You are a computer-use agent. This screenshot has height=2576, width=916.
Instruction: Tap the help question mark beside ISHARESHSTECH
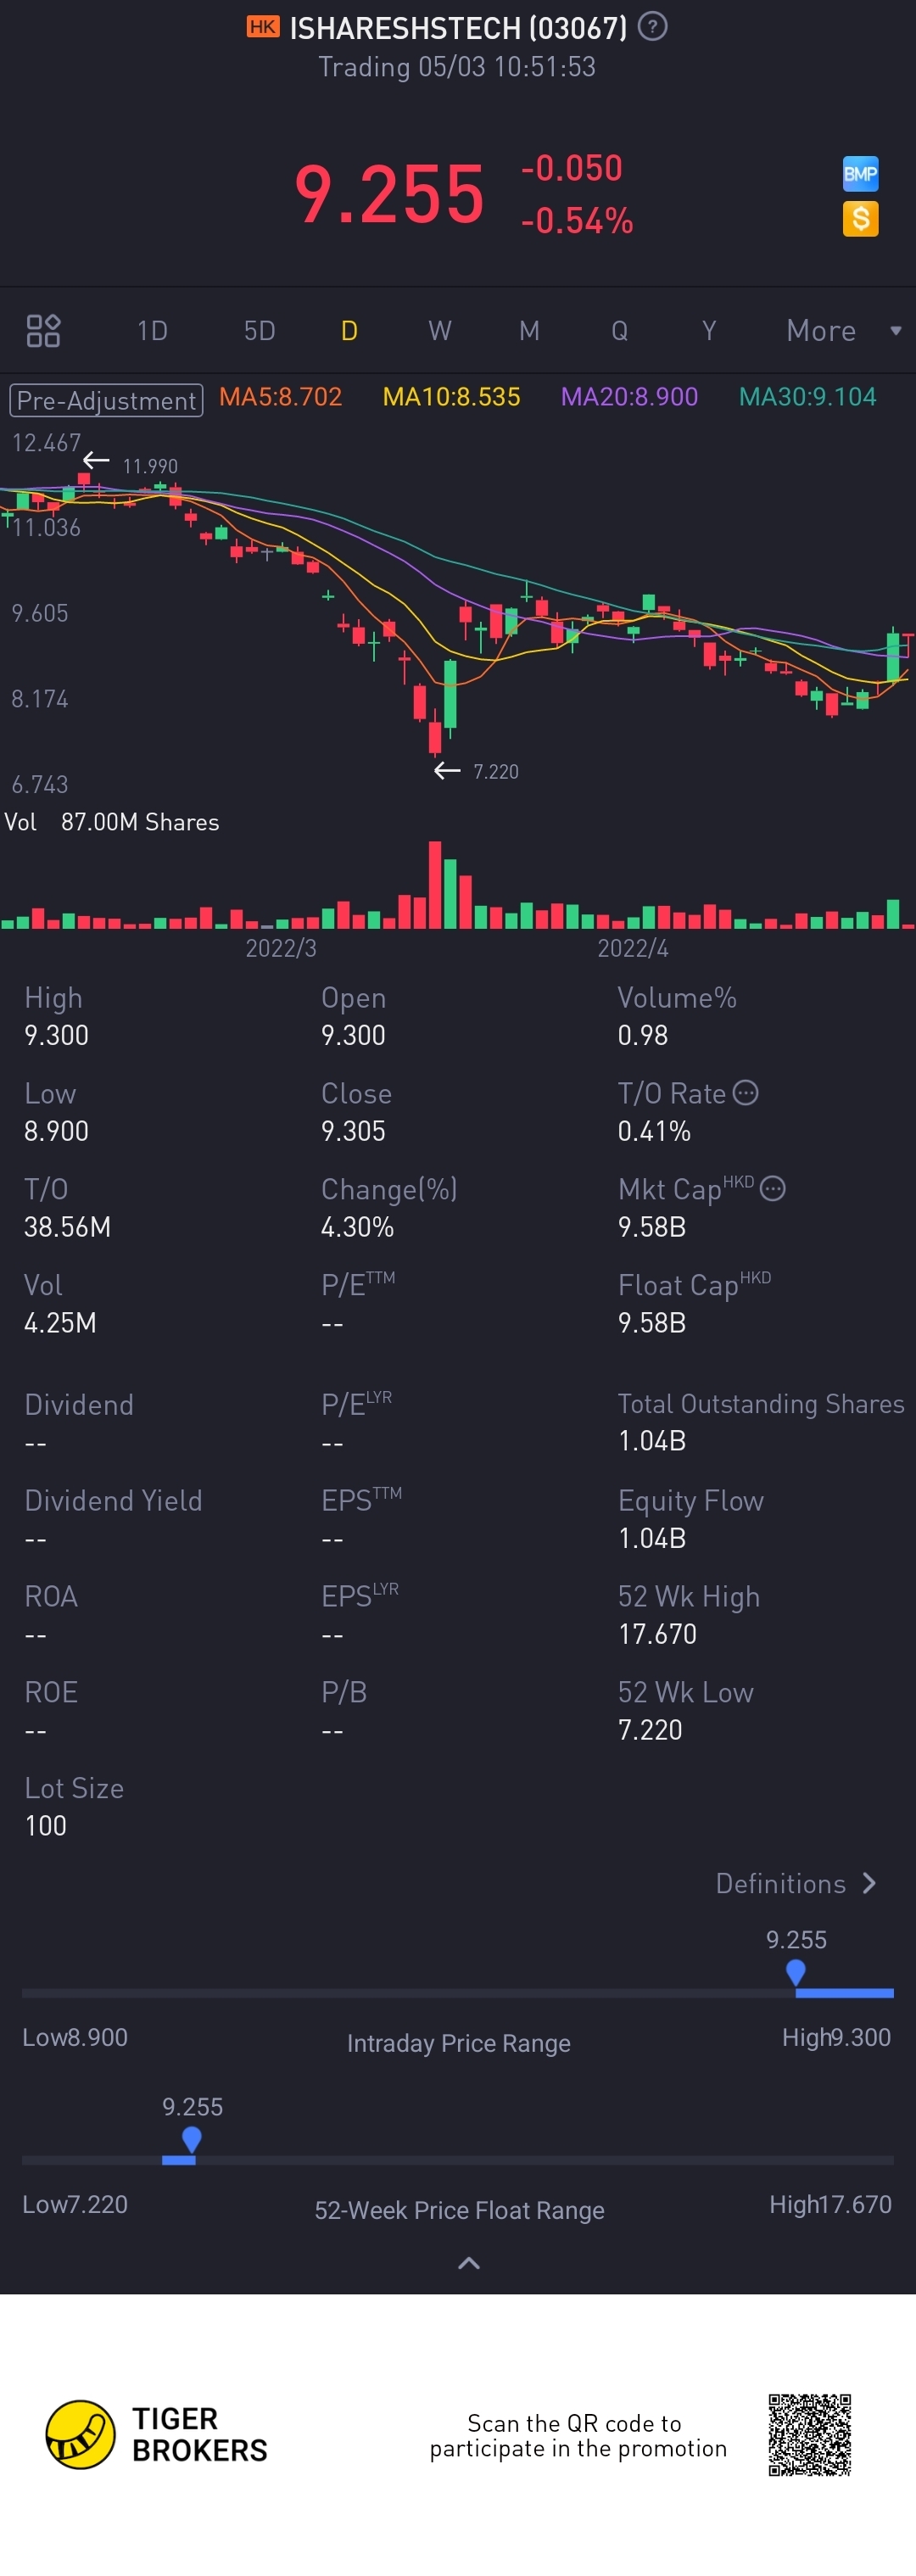coord(652,27)
